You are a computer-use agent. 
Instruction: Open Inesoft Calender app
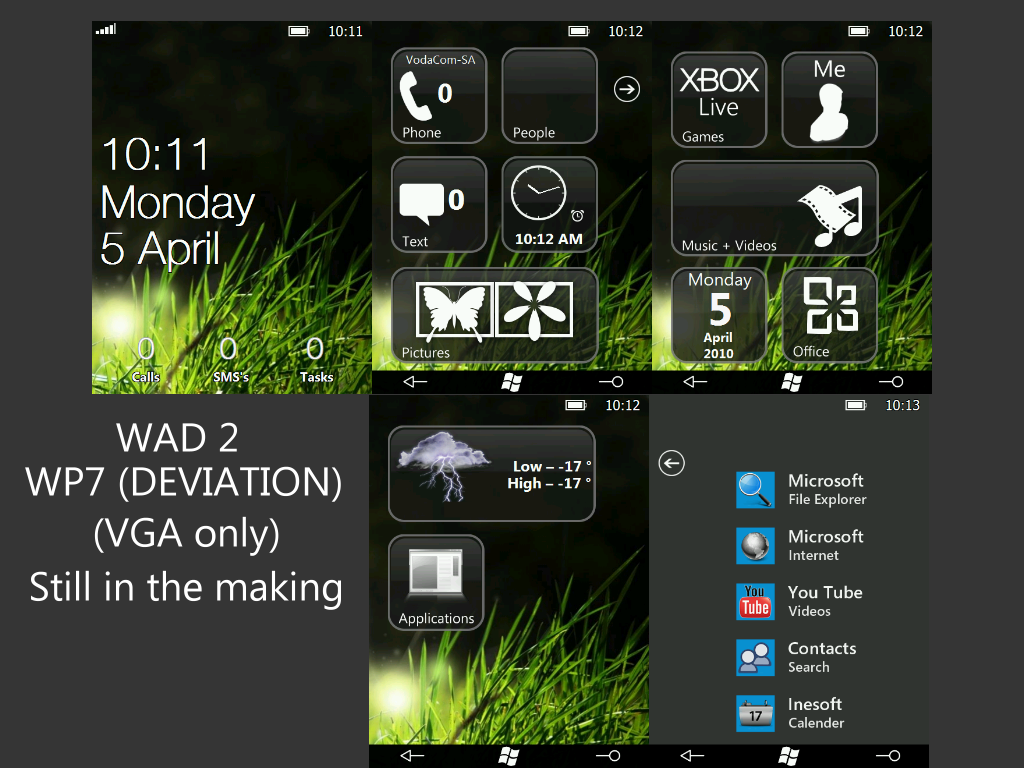tap(790, 713)
